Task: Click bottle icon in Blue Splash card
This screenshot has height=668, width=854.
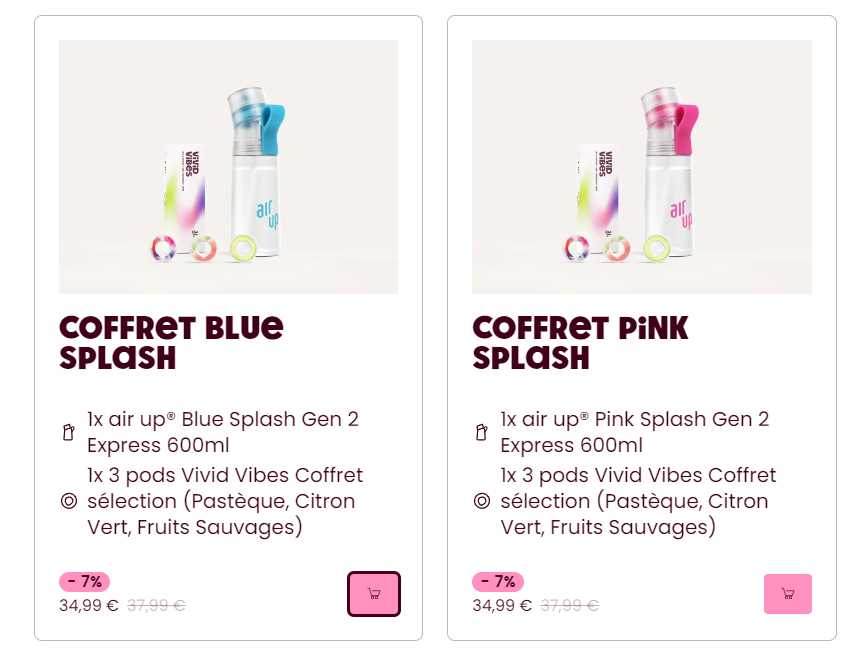Action: [x=68, y=432]
